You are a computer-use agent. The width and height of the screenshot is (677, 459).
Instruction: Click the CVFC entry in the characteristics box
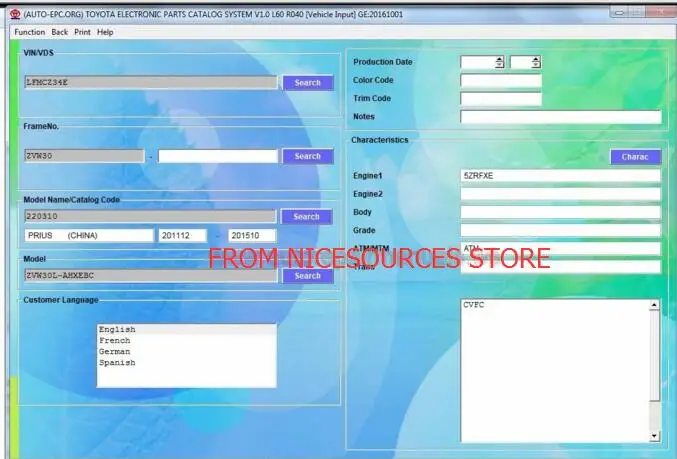(x=474, y=305)
